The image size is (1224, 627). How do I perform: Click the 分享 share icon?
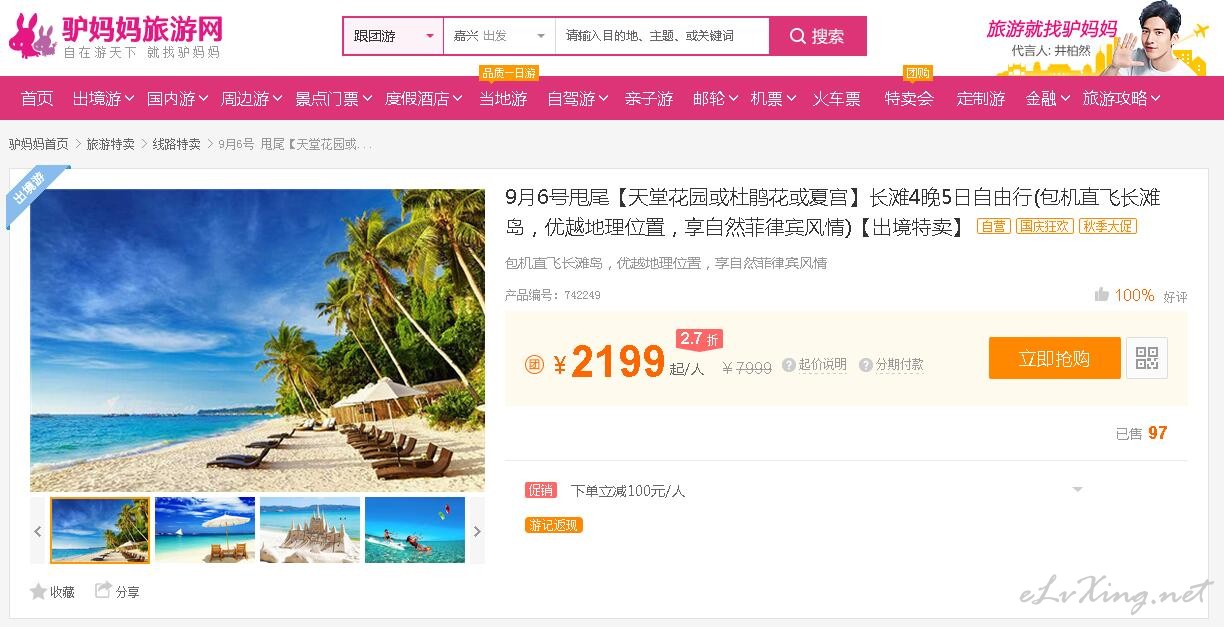(103, 590)
